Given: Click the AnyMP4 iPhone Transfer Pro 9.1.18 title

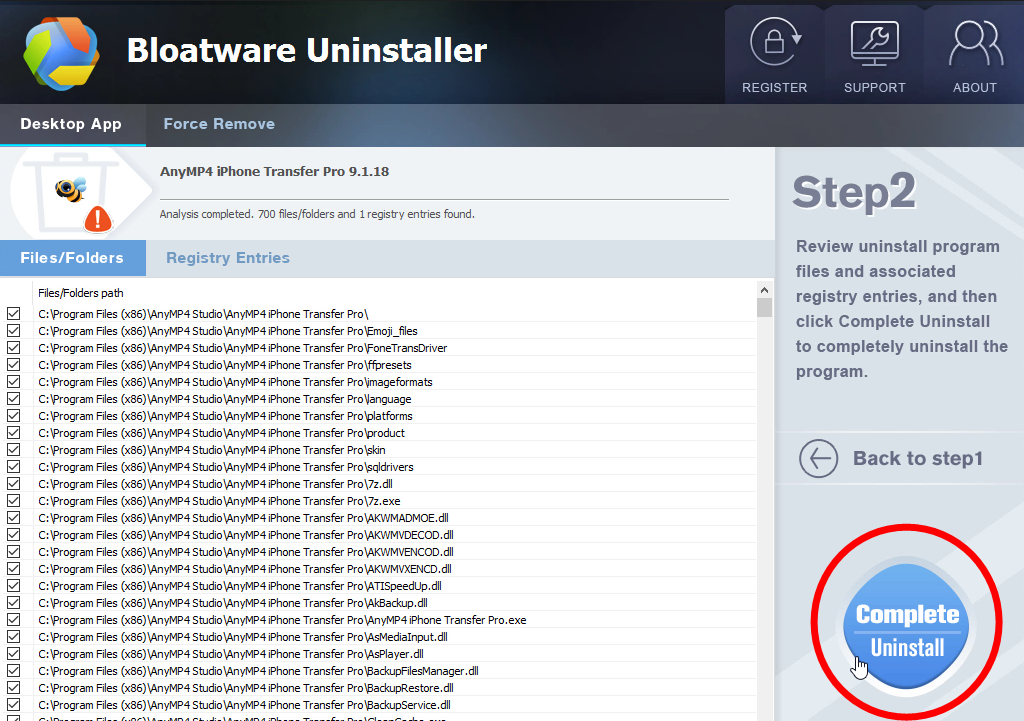Looking at the screenshot, I should pos(274,172).
